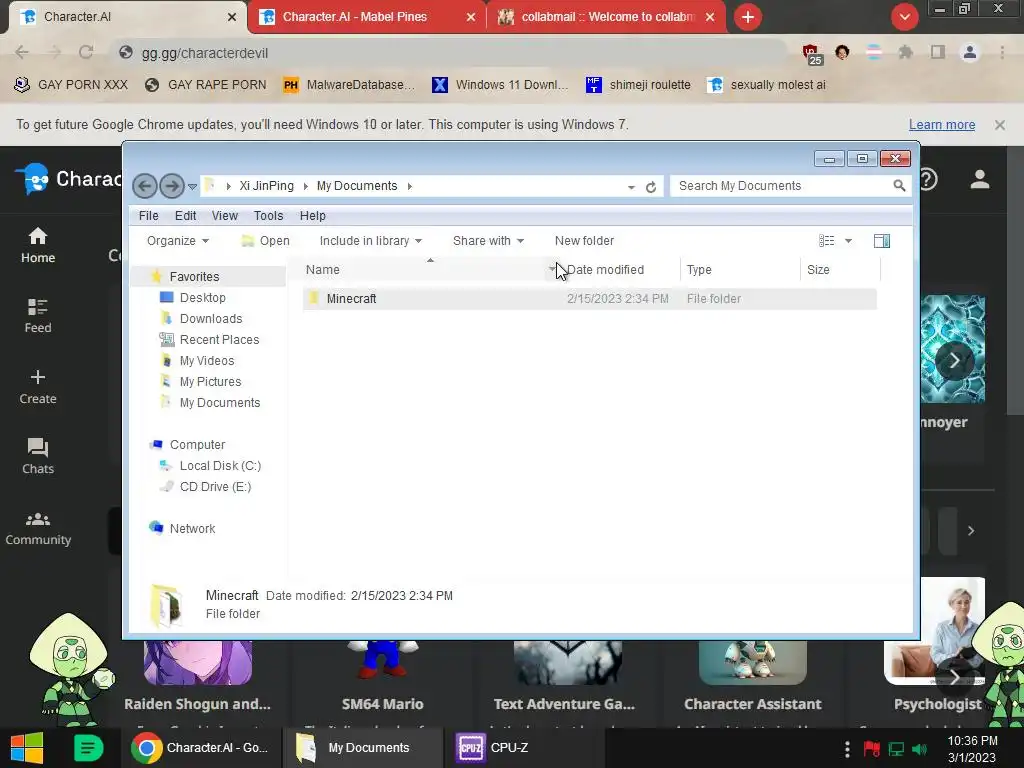This screenshot has height=768, width=1024.
Task: Open Feed in Character.AI sidebar
Action: tap(38, 316)
